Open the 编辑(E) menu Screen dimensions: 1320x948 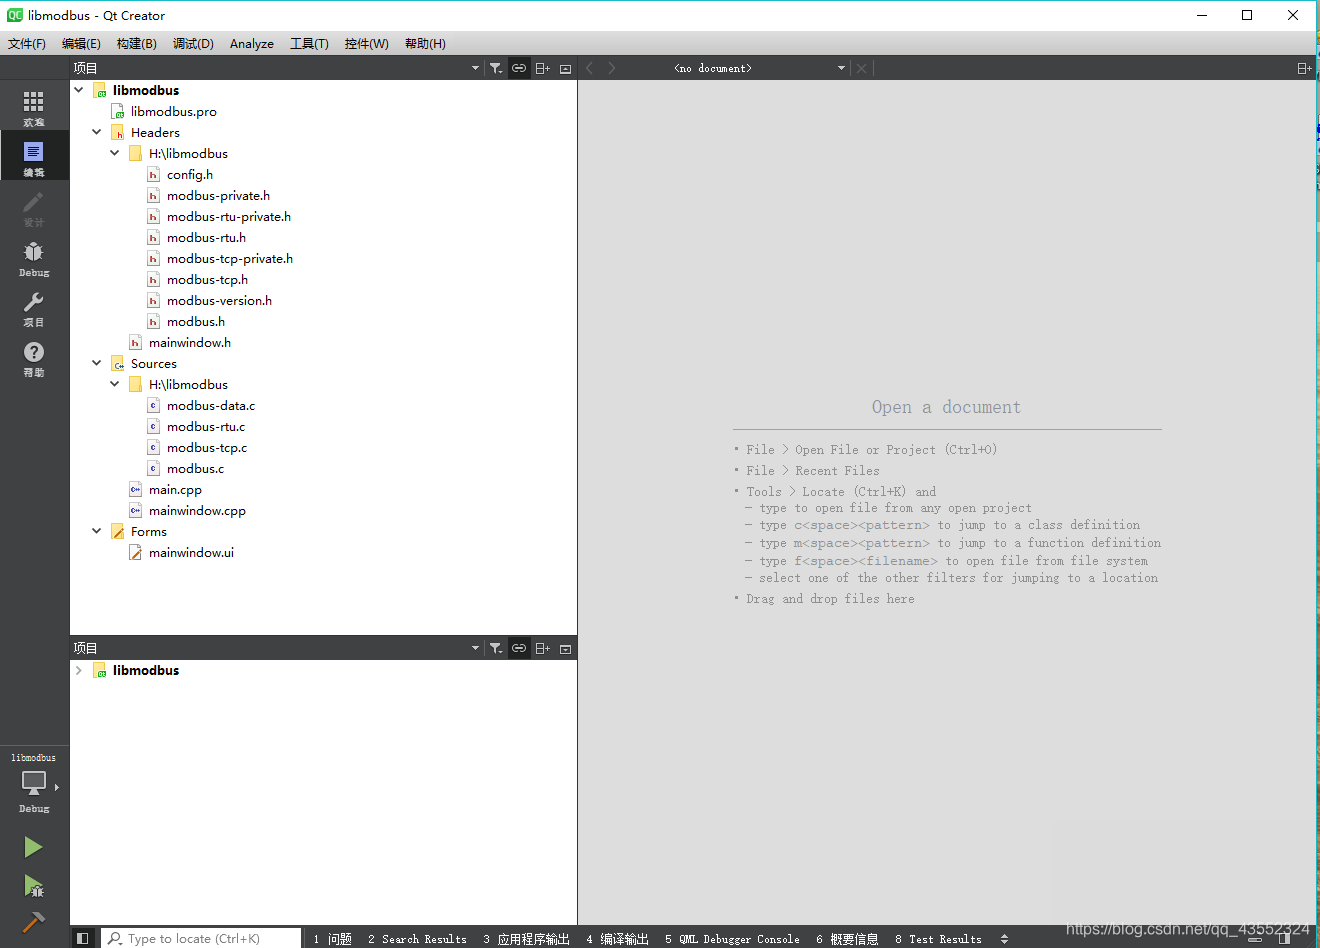tap(81, 43)
